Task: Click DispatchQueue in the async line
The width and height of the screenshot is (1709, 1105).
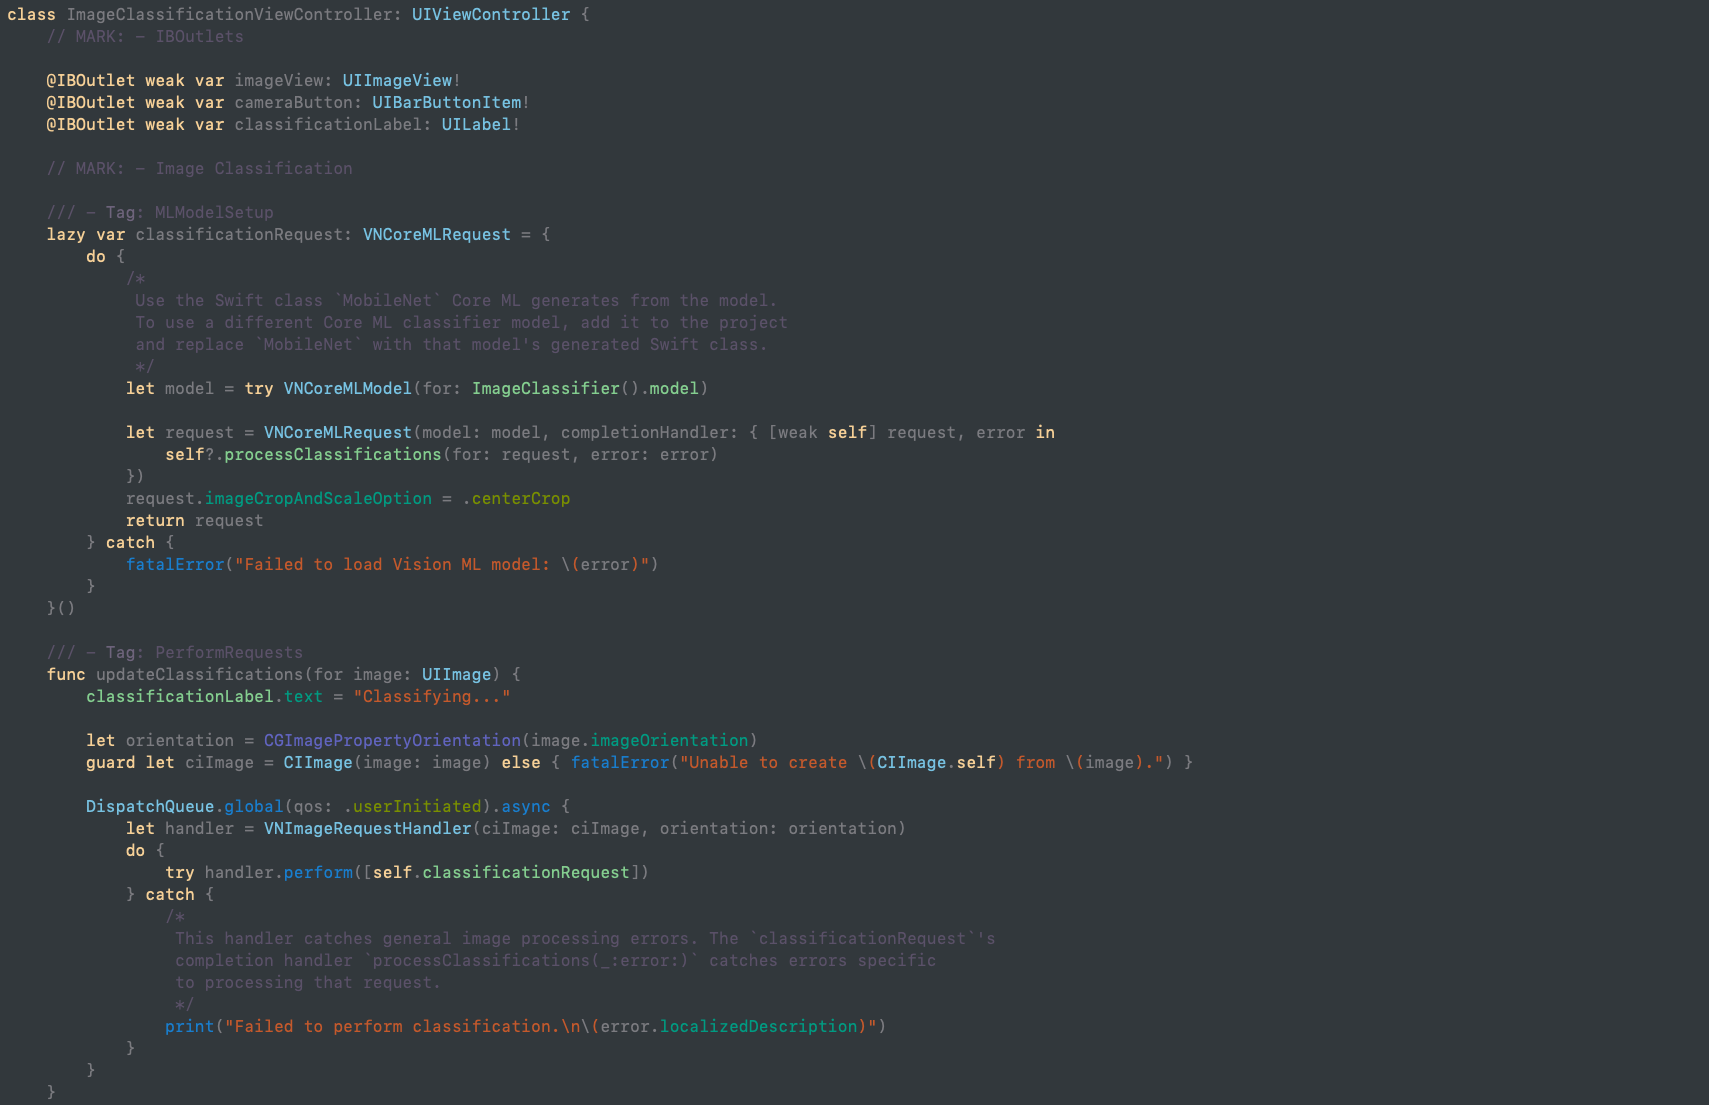Action: click(x=150, y=806)
